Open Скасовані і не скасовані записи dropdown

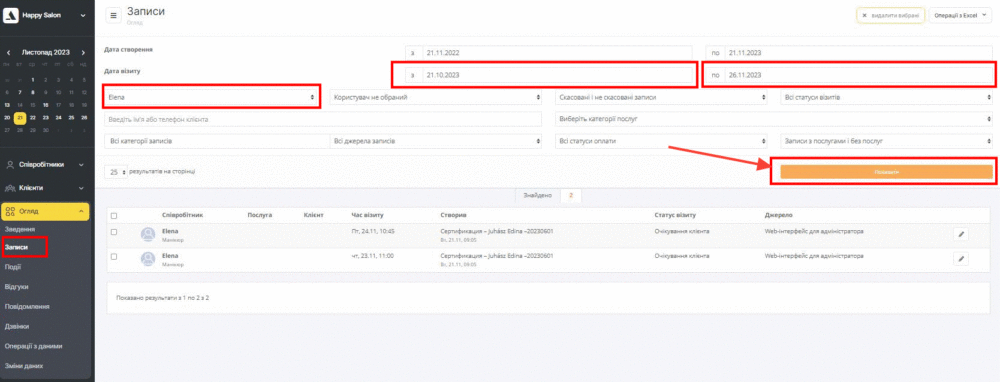661,97
